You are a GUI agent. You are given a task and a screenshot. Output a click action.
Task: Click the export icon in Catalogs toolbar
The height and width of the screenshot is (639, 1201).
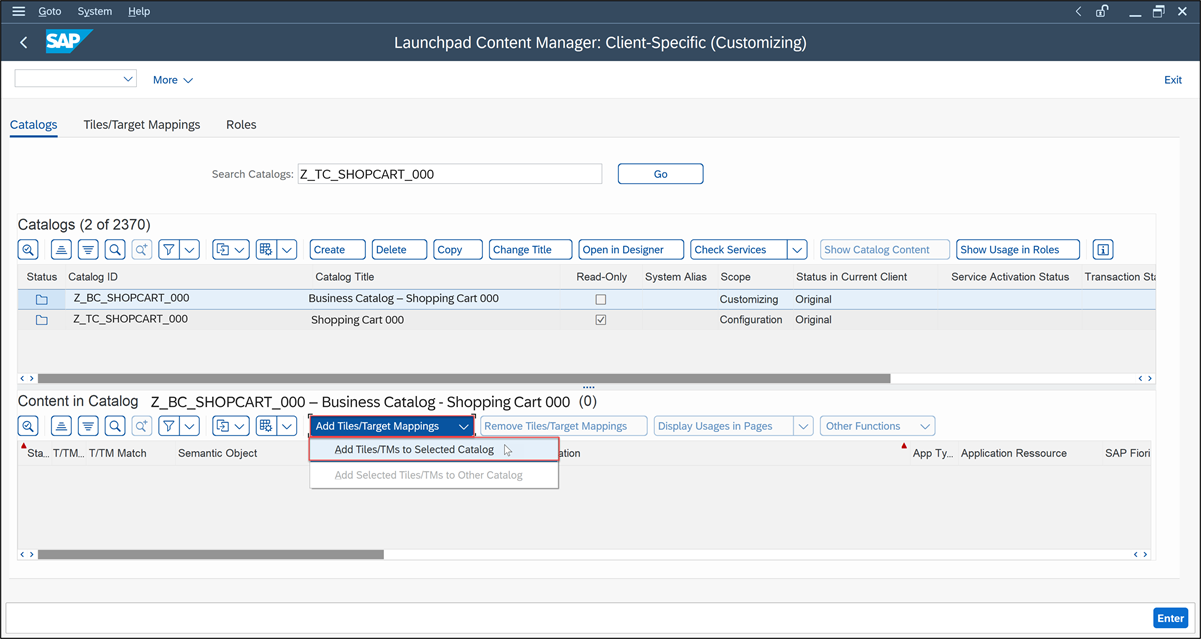(x=222, y=250)
